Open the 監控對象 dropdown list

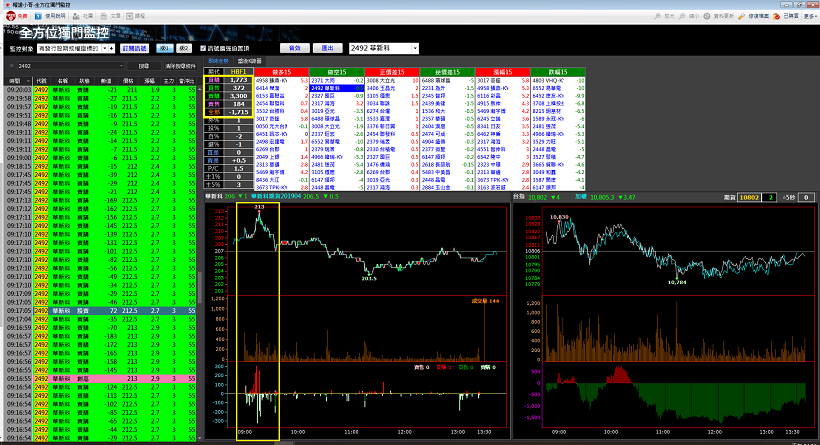point(105,49)
